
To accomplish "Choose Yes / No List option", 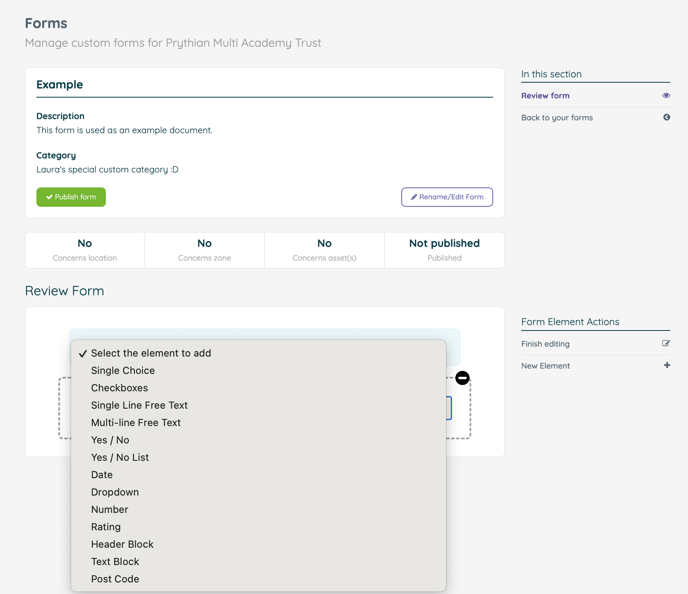I will pos(258,458).
